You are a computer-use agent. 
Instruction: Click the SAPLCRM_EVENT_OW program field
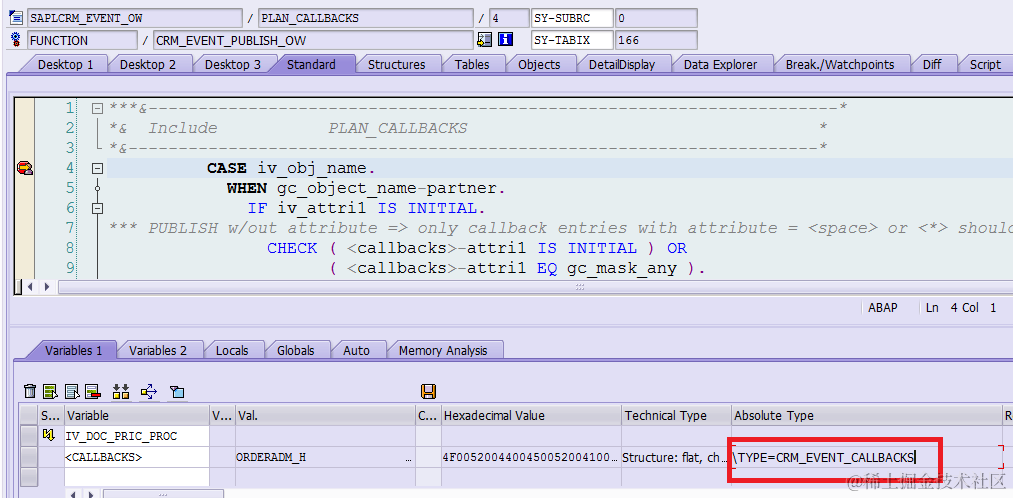pyautogui.click(x=135, y=18)
